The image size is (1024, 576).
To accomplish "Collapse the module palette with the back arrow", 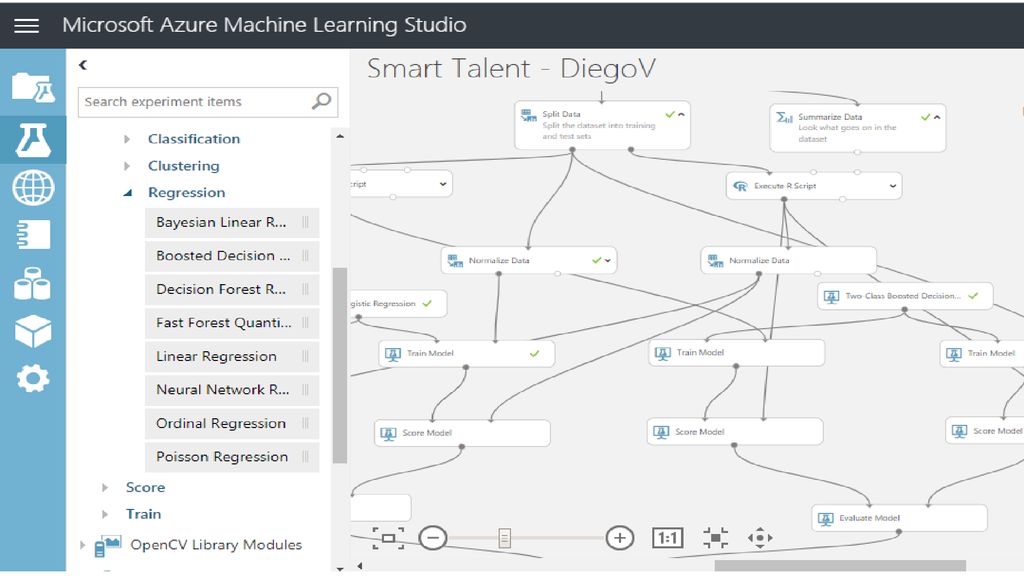I will coord(83,65).
